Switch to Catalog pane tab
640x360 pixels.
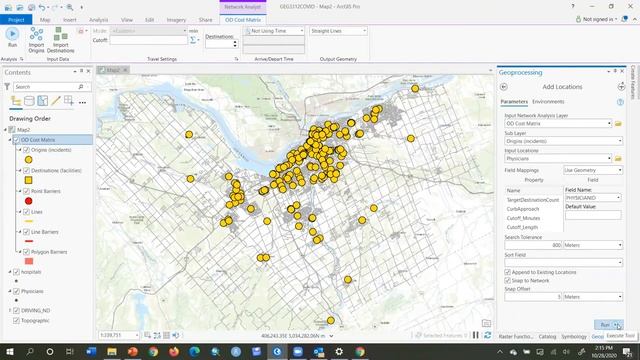point(547,337)
